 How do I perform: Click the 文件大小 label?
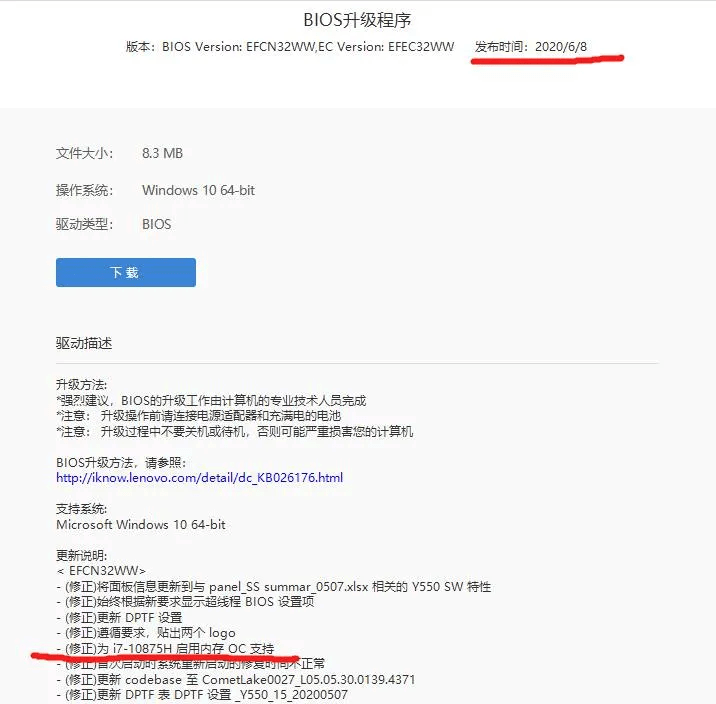84,153
